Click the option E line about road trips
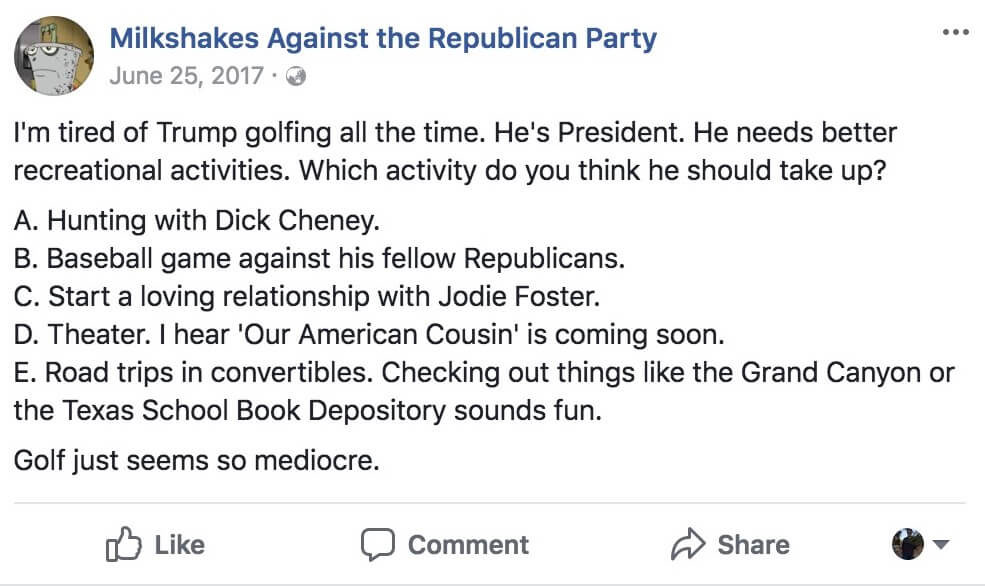The height and width of the screenshot is (586, 985). (484, 391)
